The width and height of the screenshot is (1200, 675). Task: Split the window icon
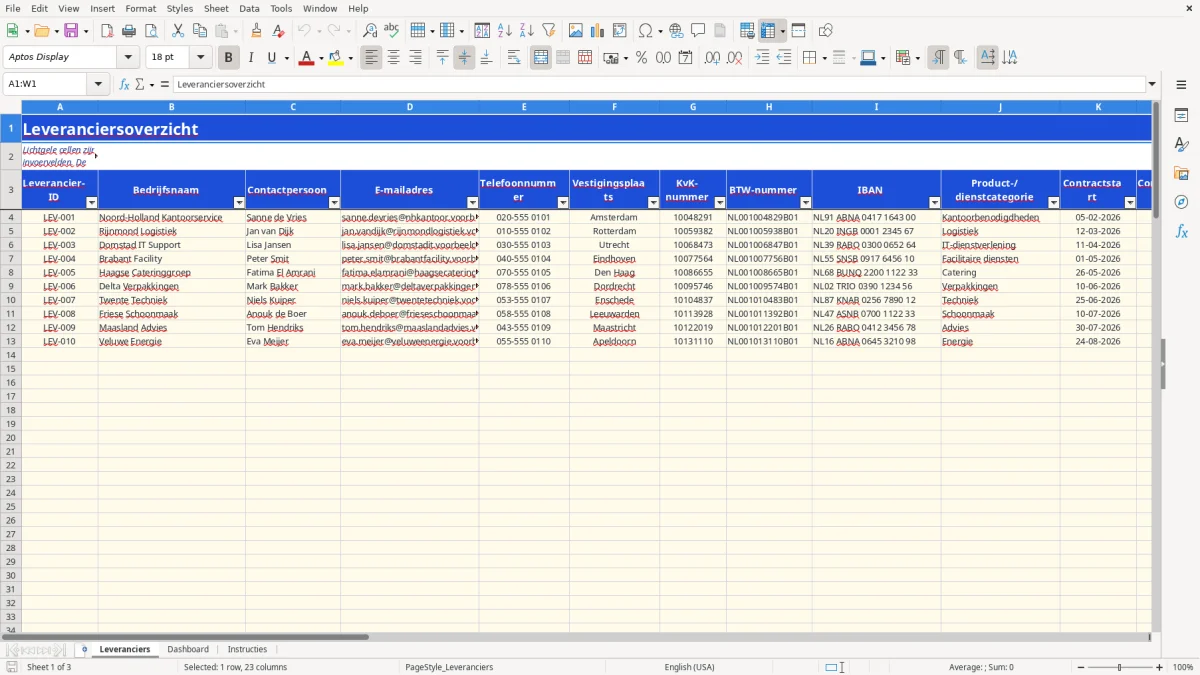pos(798,31)
